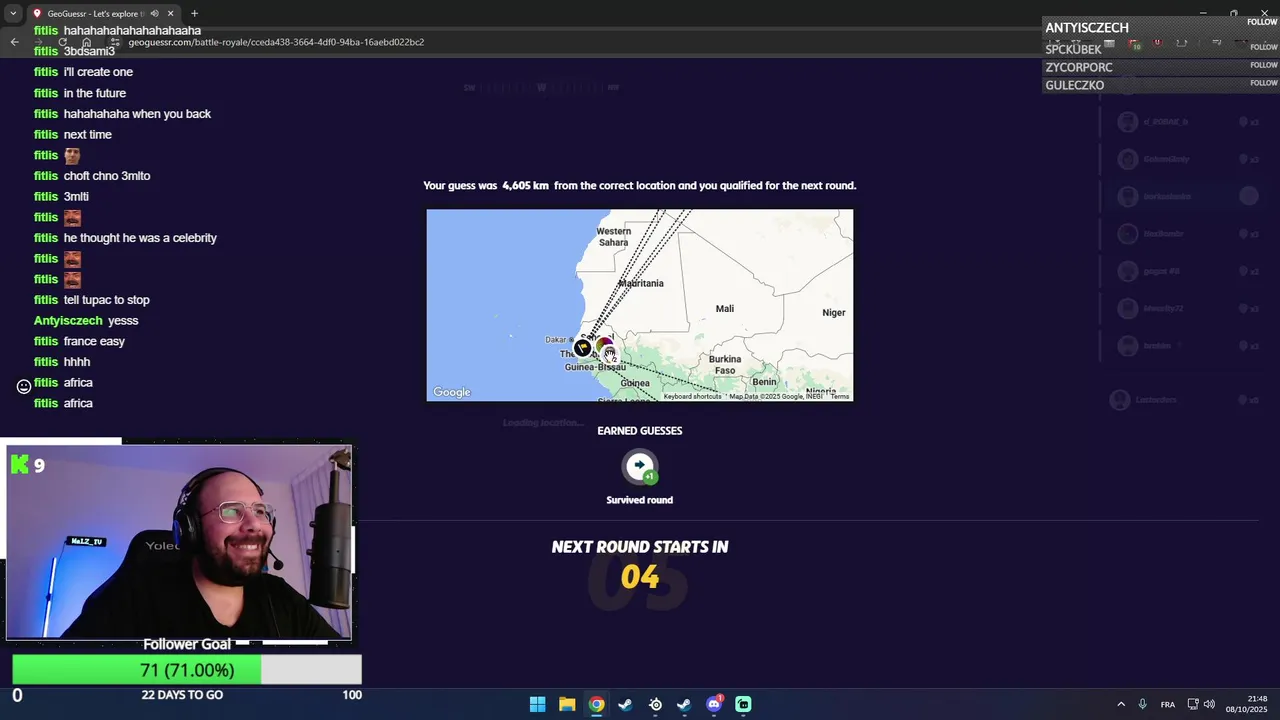The image size is (1280, 720).
Task: Click 'he thought he was a celebrity'
Action: tap(140, 238)
